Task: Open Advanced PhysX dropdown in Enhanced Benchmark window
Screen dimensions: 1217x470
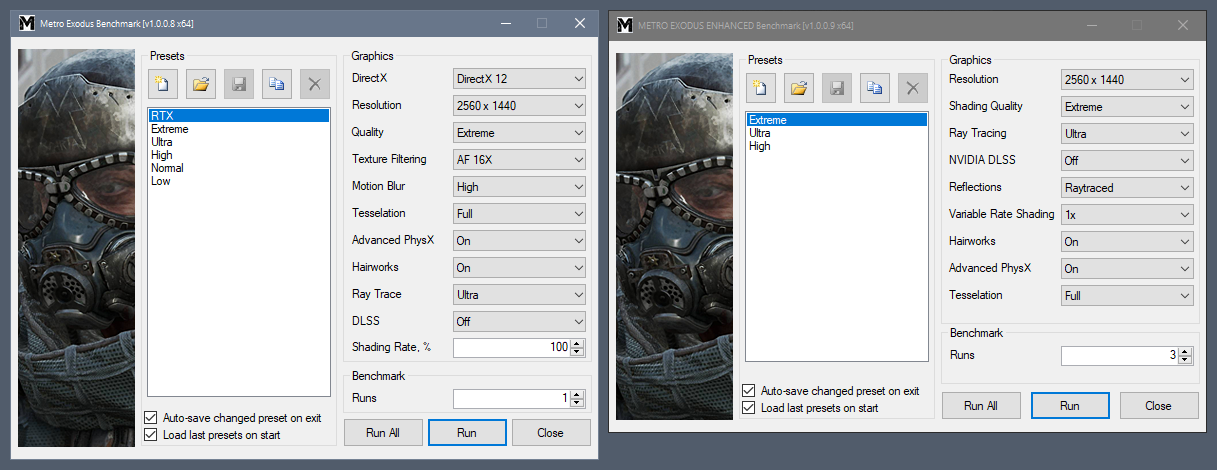Action: pyautogui.click(x=1127, y=268)
